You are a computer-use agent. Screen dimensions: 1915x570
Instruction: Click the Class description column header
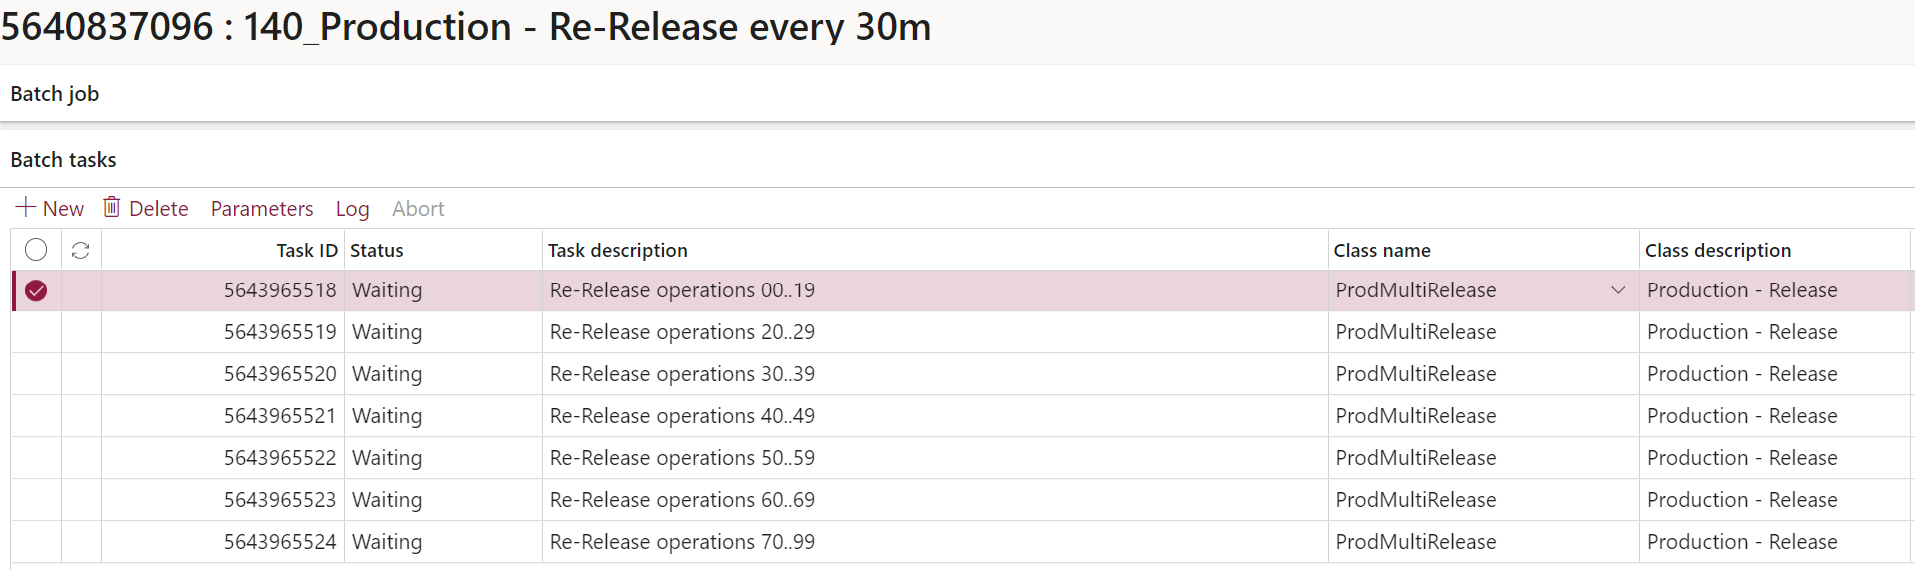coord(1718,251)
